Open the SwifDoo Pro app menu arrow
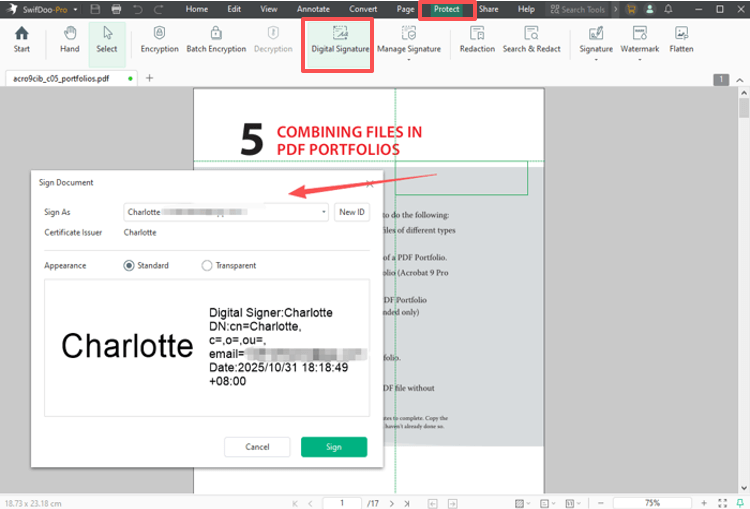The width and height of the screenshot is (750, 509). pos(75,10)
